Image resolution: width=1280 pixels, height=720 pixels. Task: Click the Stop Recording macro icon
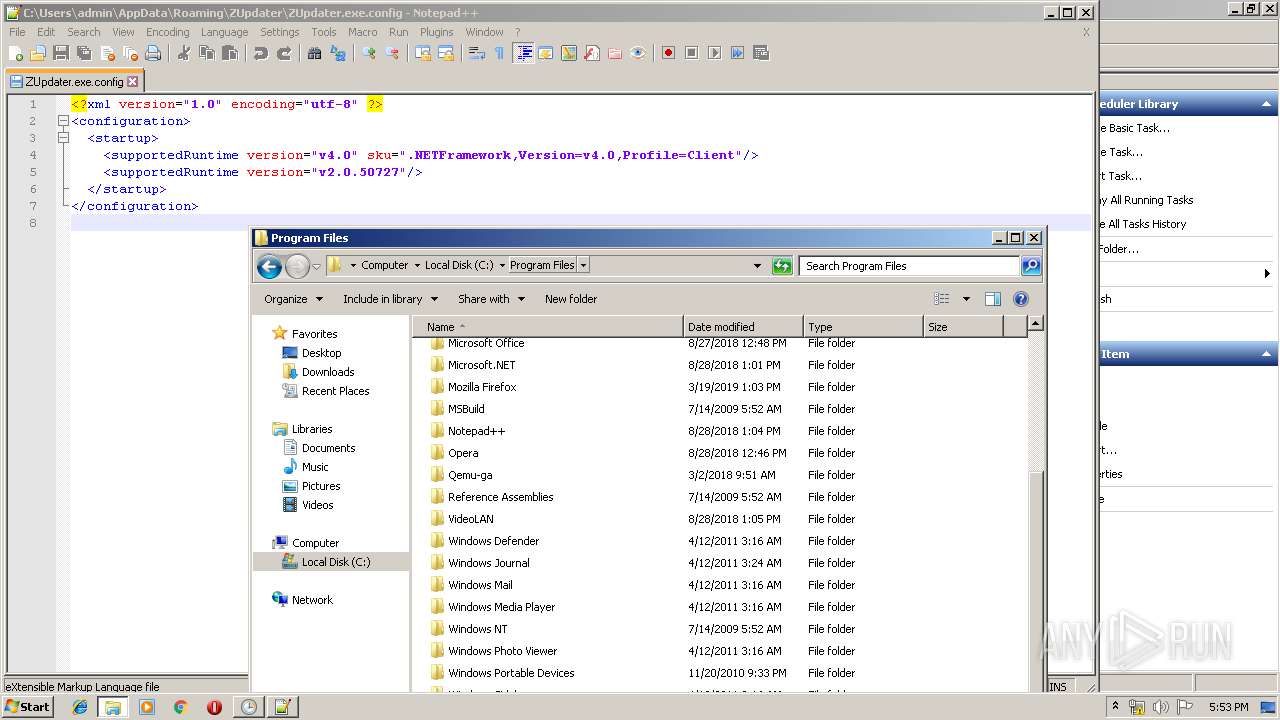pyautogui.click(x=691, y=53)
